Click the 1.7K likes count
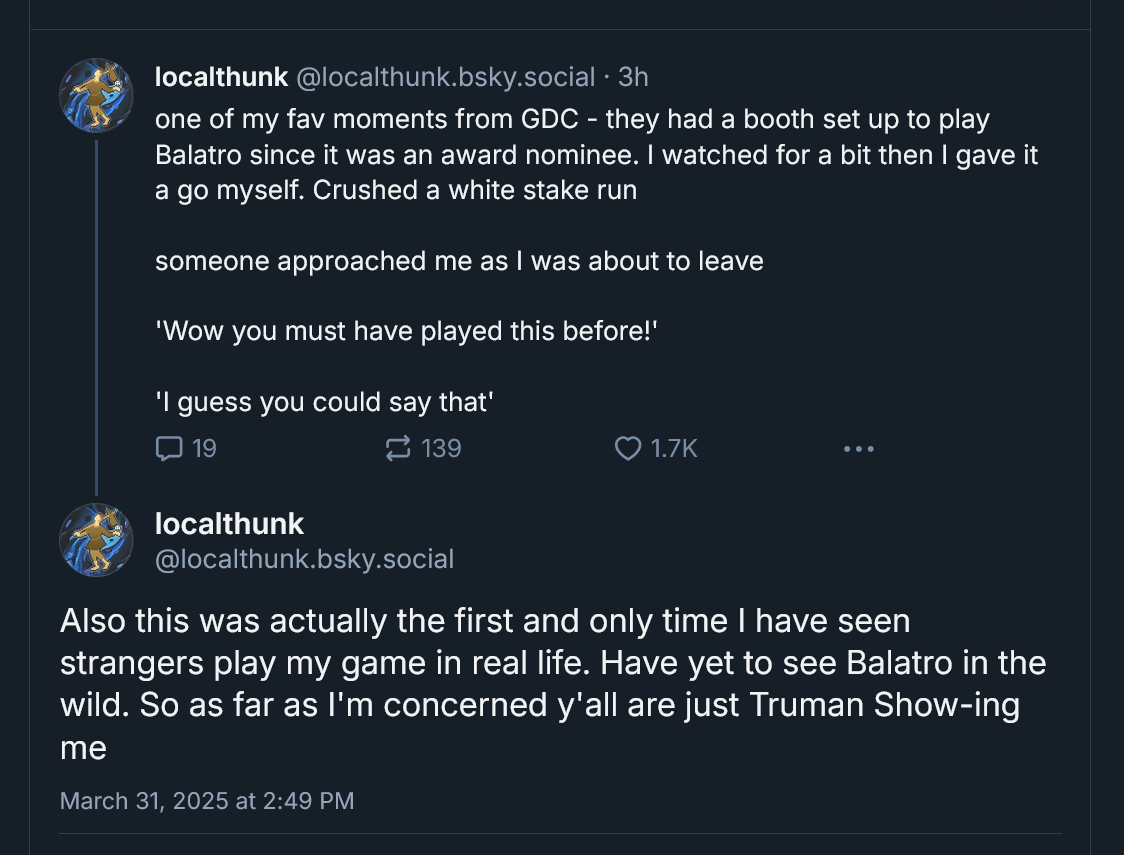The height and width of the screenshot is (855, 1124). coord(674,449)
